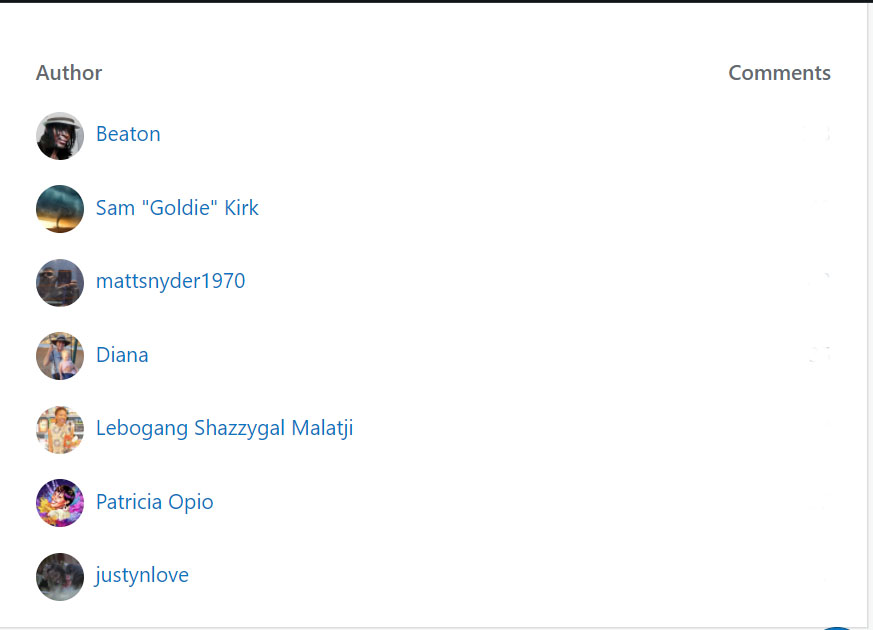Viewport: 873px width, 630px height.
Task: Click the Author column header
Action: click(69, 73)
